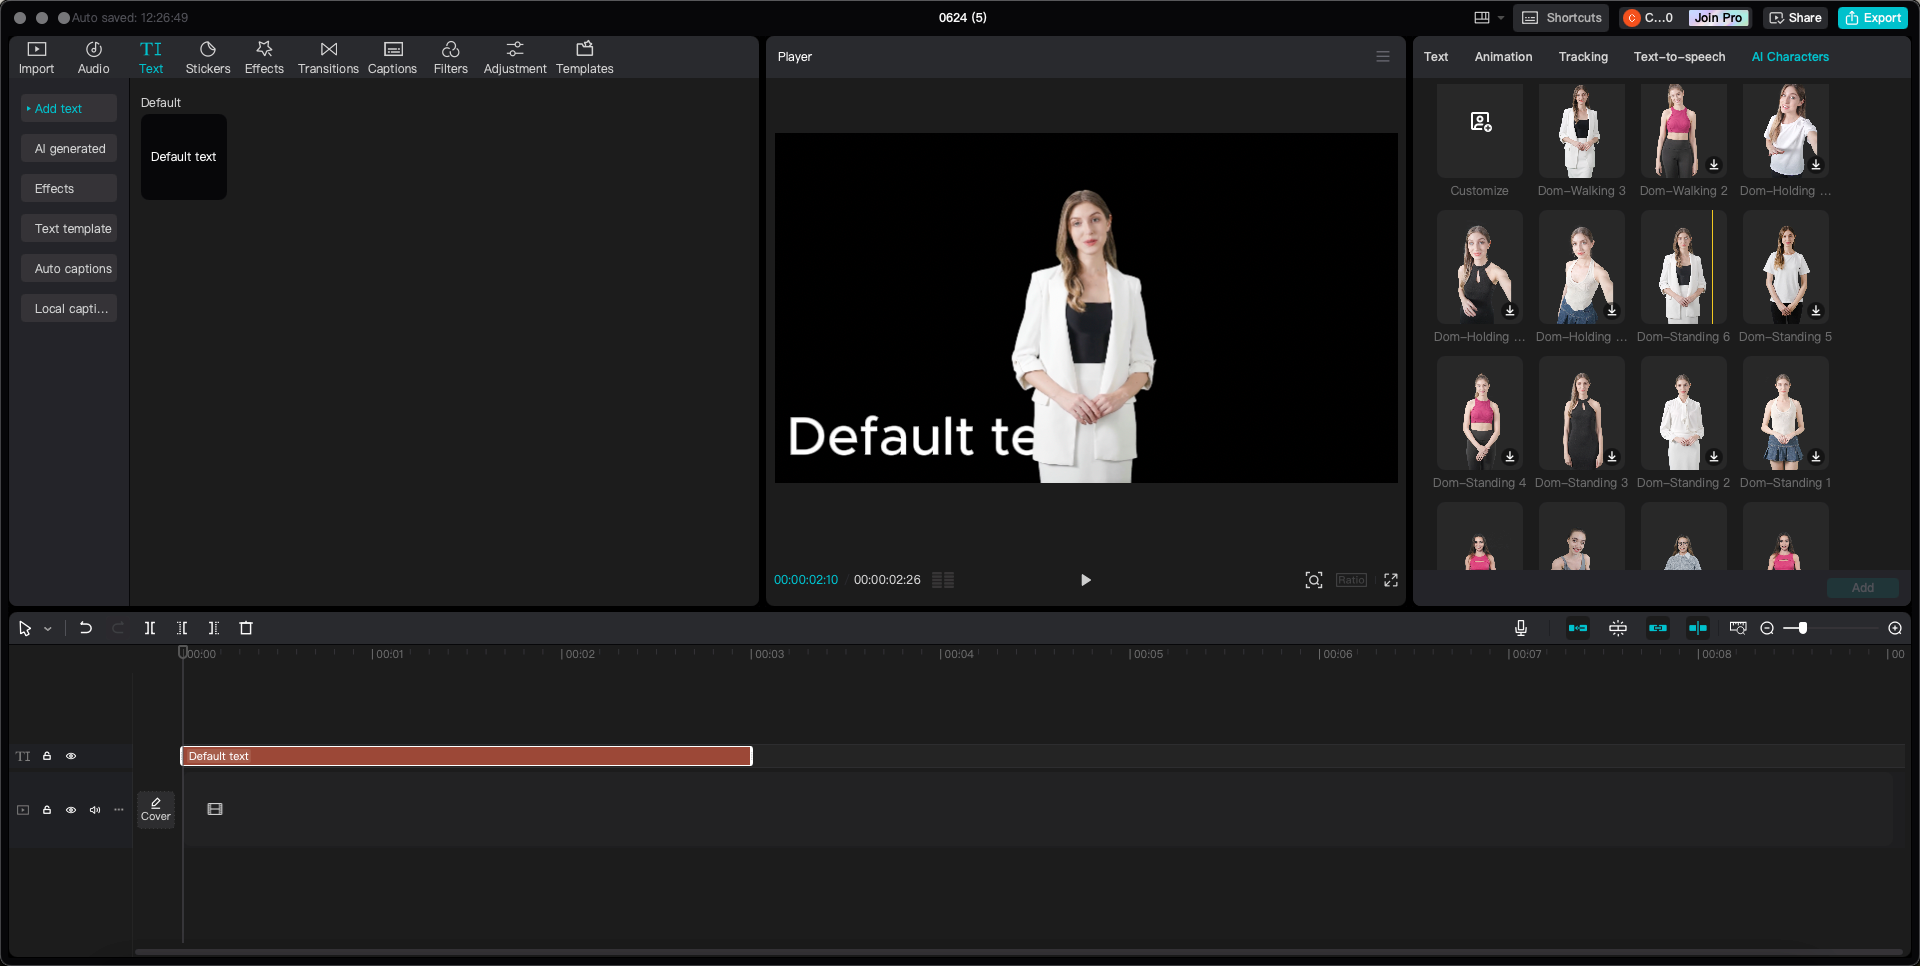Adjust the timeline zoom slider
The height and width of the screenshot is (966, 1920).
(1802, 628)
